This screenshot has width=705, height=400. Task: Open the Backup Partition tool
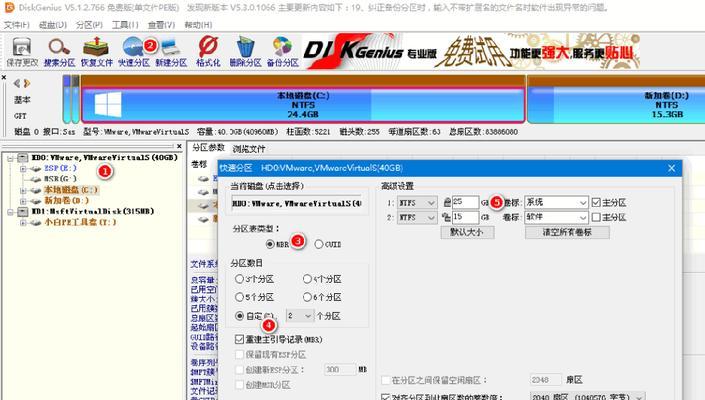(x=283, y=52)
